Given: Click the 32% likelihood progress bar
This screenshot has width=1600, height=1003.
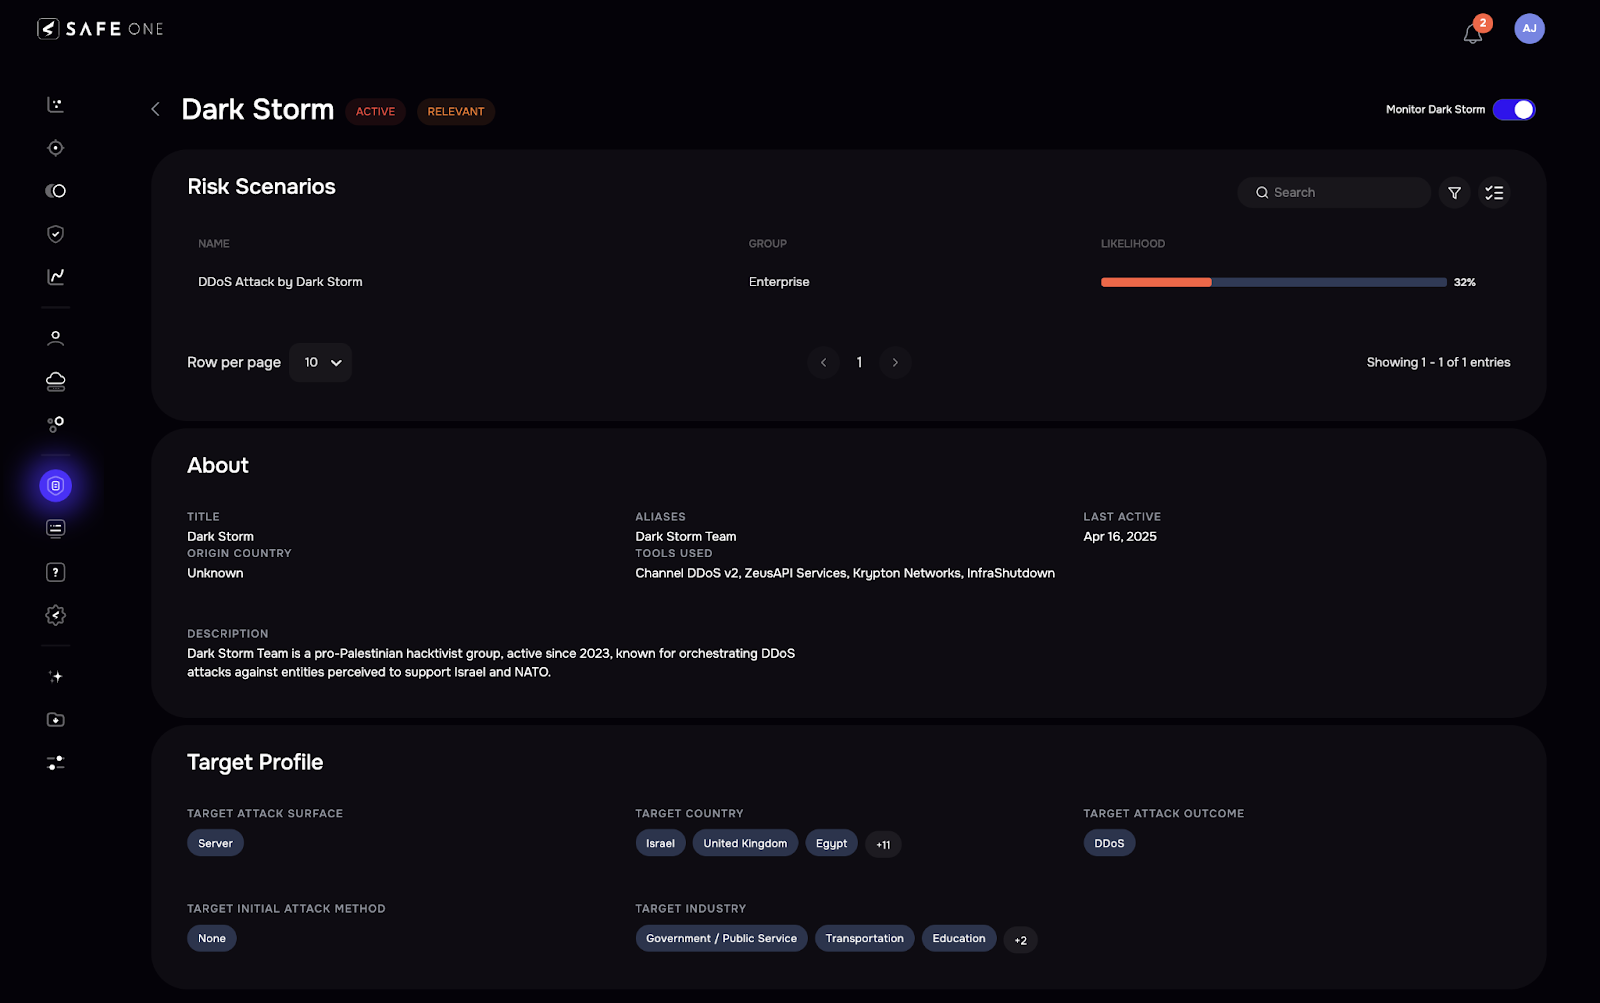Looking at the screenshot, I should (1270, 282).
